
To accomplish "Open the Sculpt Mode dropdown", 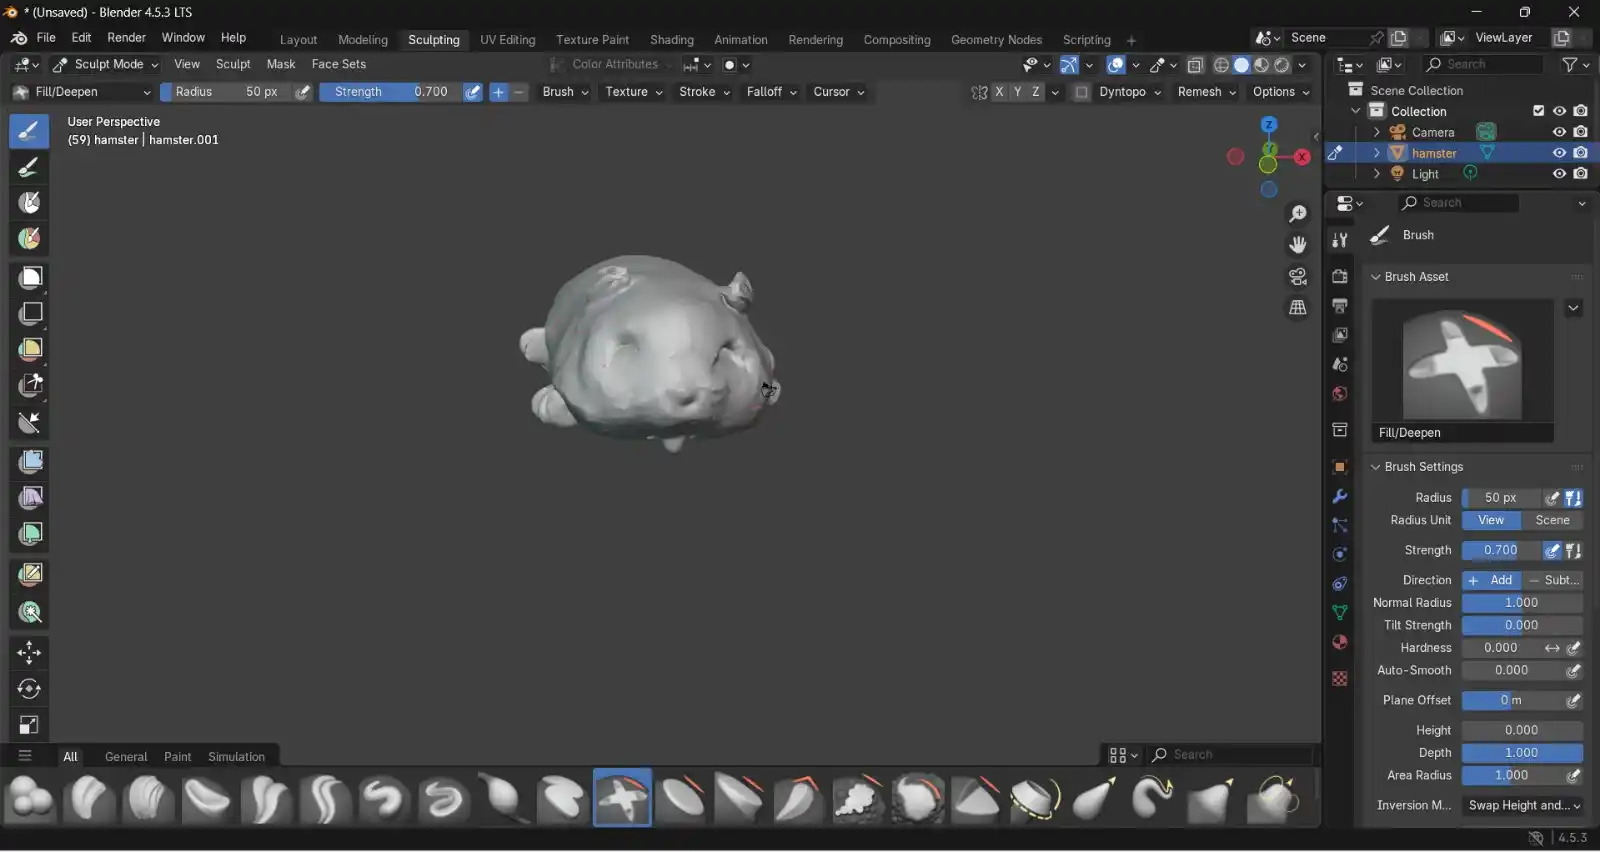I will coord(105,64).
